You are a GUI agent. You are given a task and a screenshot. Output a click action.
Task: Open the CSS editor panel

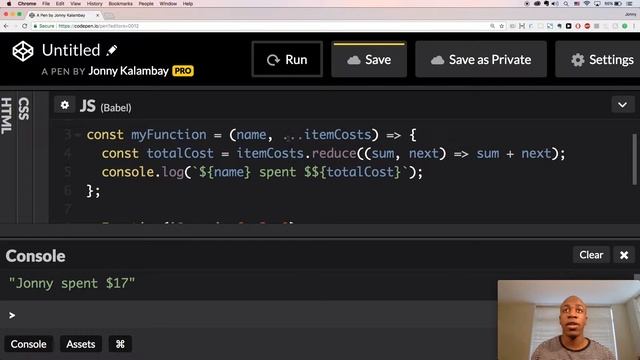coord(24,109)
